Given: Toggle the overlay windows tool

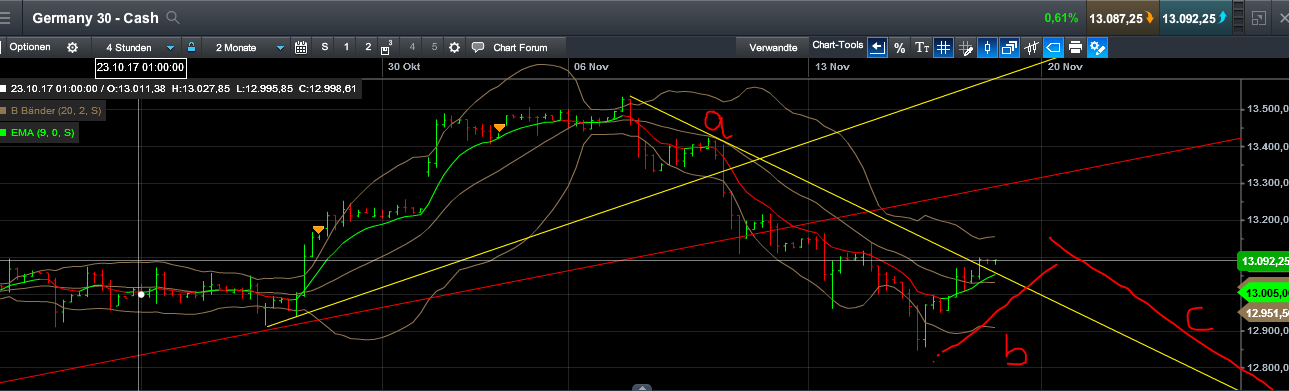Looking at the screenshot, I should tap(1009, 47).
